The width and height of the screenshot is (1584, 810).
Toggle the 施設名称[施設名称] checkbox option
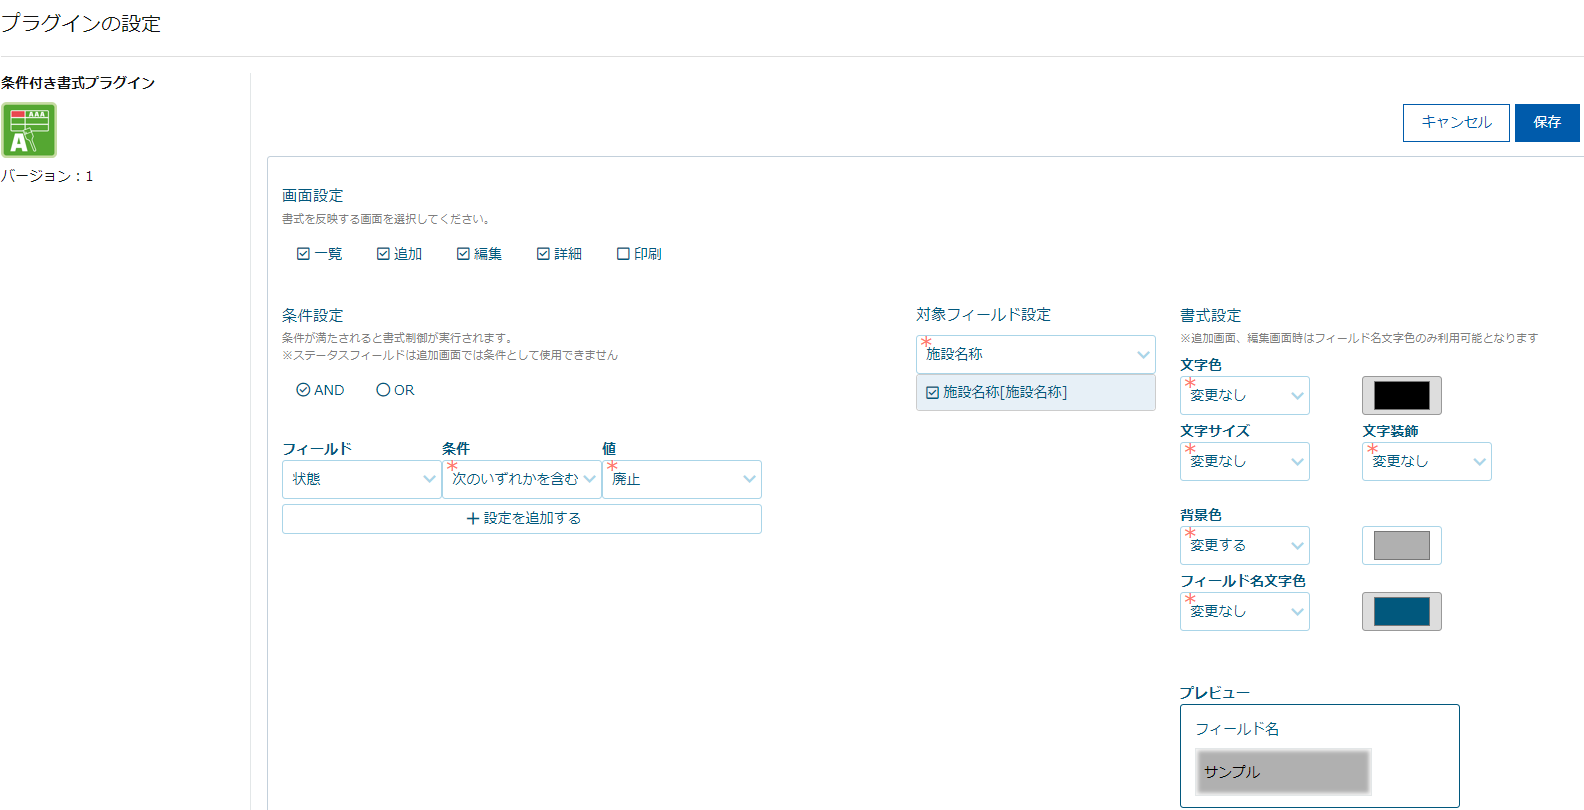(933, 393)
